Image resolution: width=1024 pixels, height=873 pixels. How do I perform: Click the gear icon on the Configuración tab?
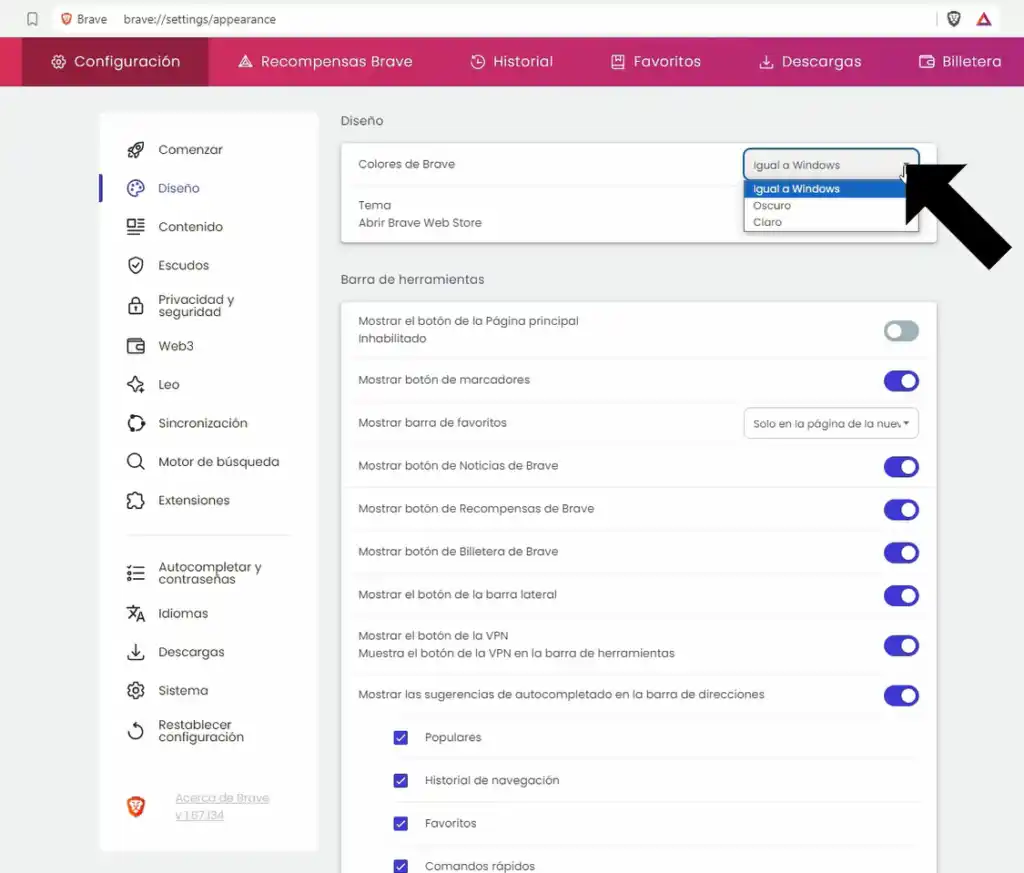(58, 61)
